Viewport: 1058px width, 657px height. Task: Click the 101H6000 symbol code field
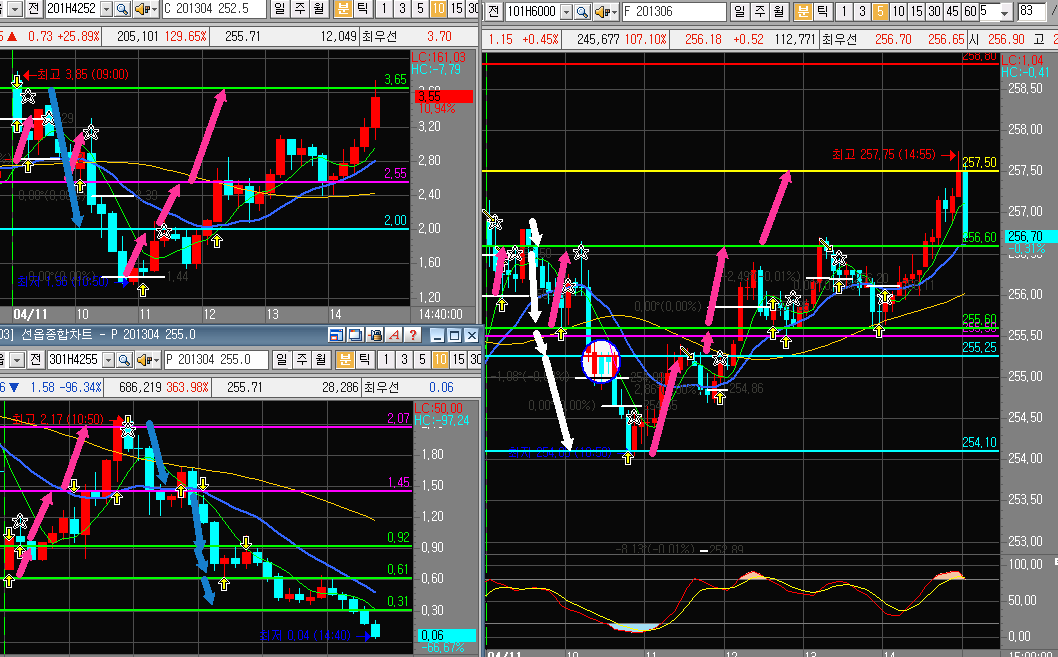pyautogui.click(x=533, y=11)
